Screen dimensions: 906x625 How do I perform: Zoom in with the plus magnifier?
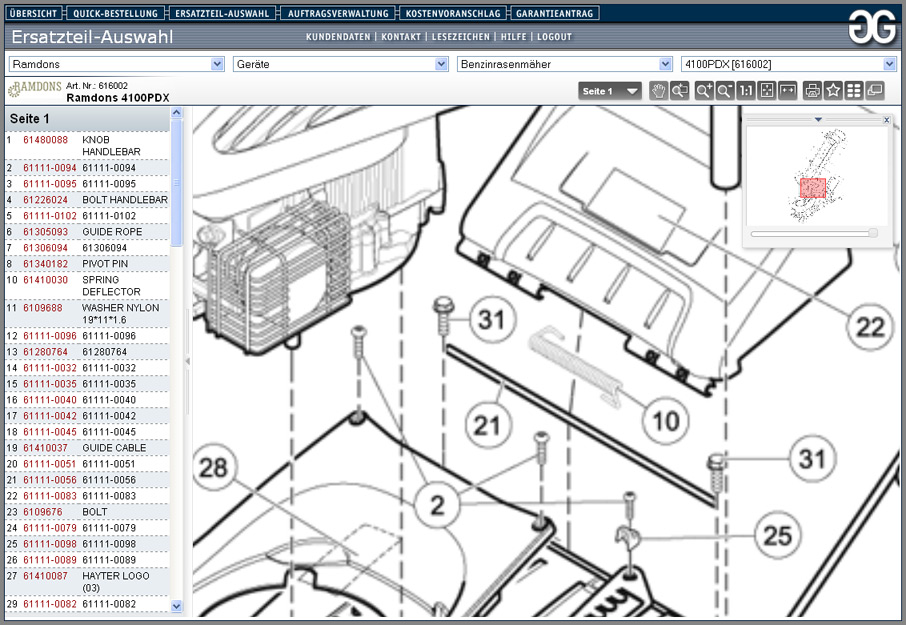[x=704, y=91]
